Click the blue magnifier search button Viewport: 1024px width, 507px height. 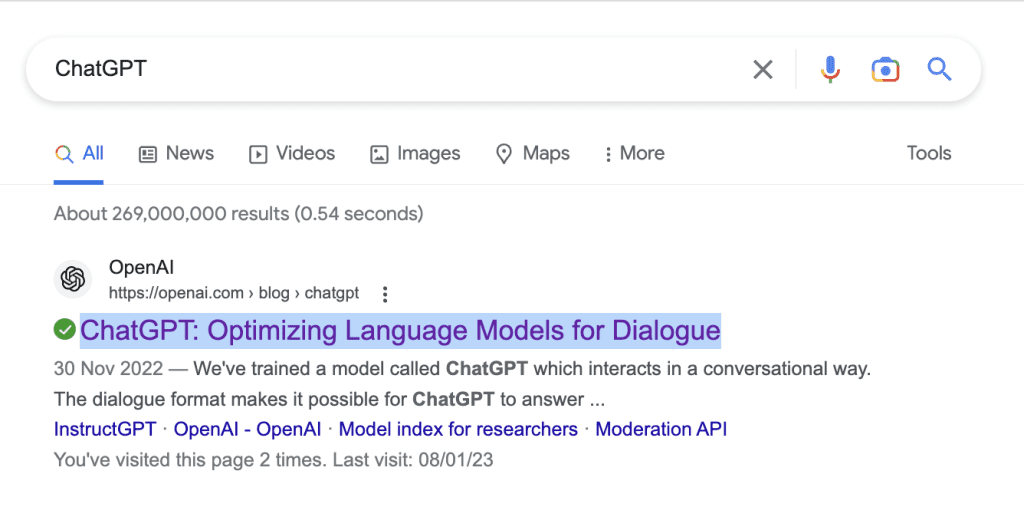pyautogui.click(x=938, y=69)
